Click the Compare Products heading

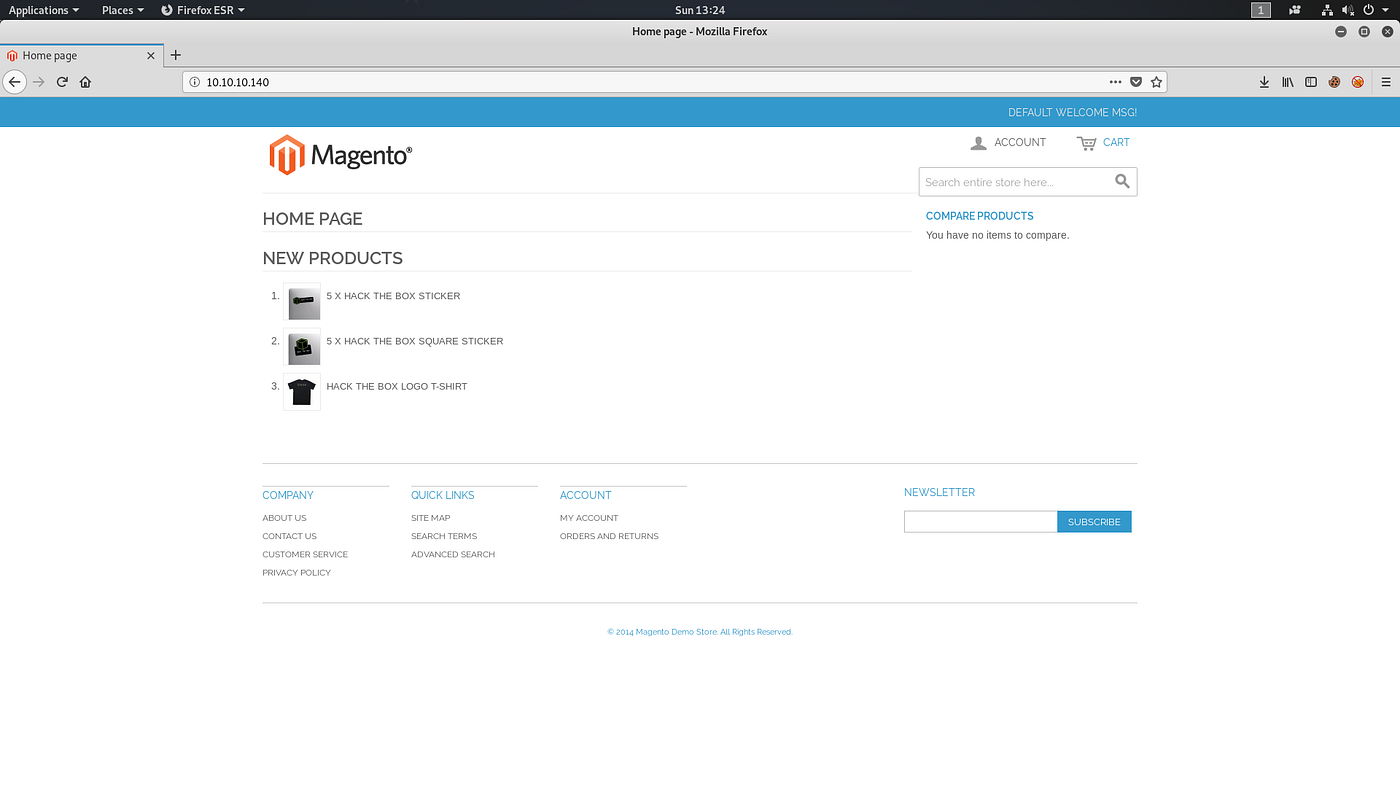click(x=980, y=216)
